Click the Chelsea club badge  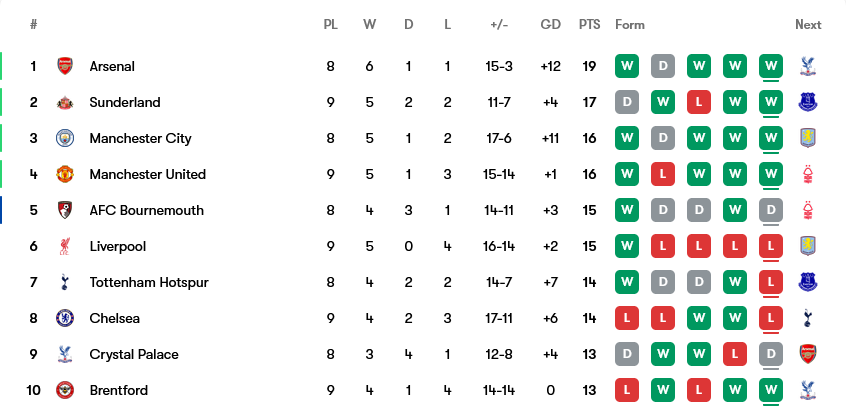(x=65, y=318)
